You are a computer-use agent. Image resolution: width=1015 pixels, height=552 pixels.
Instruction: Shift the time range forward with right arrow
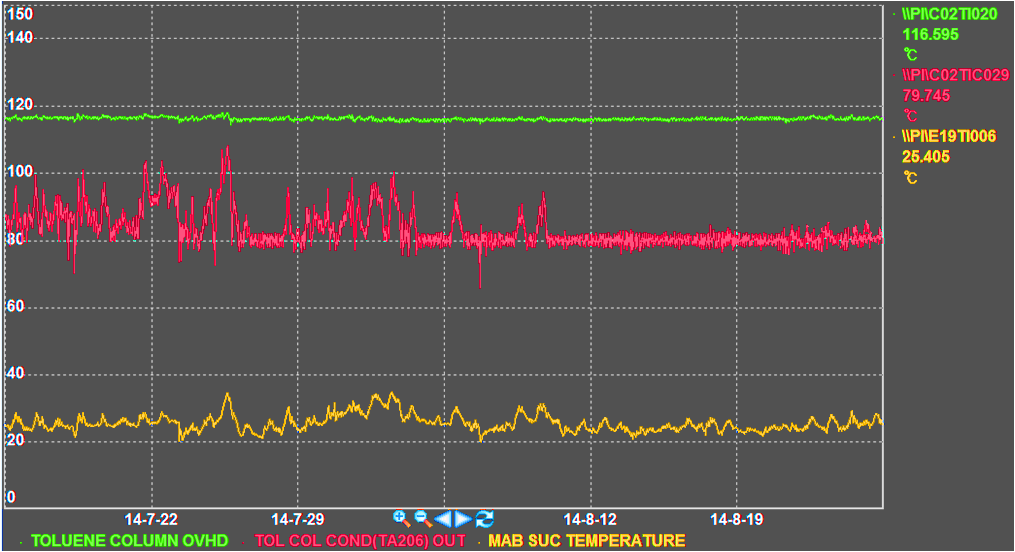tap(463, 518)
